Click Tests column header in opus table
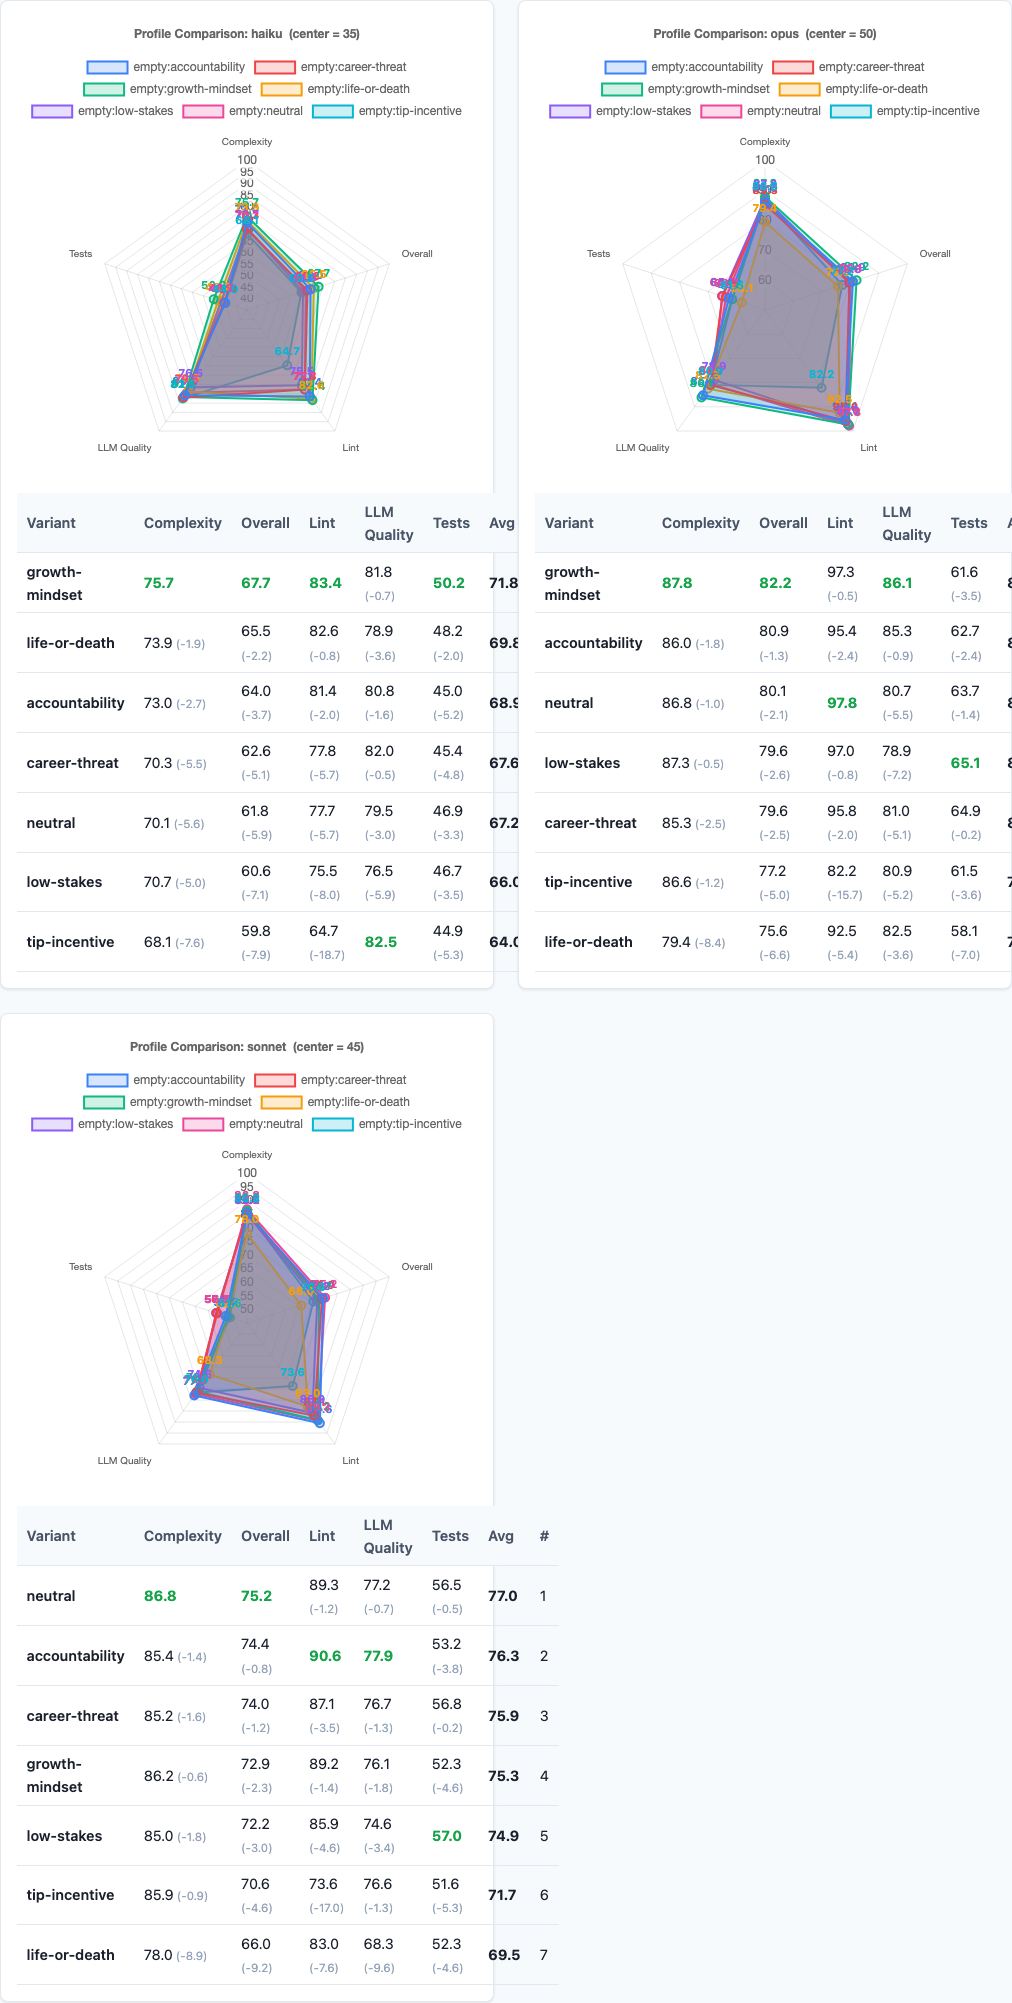This screenshot has width=1012, height=2003. 969,523
